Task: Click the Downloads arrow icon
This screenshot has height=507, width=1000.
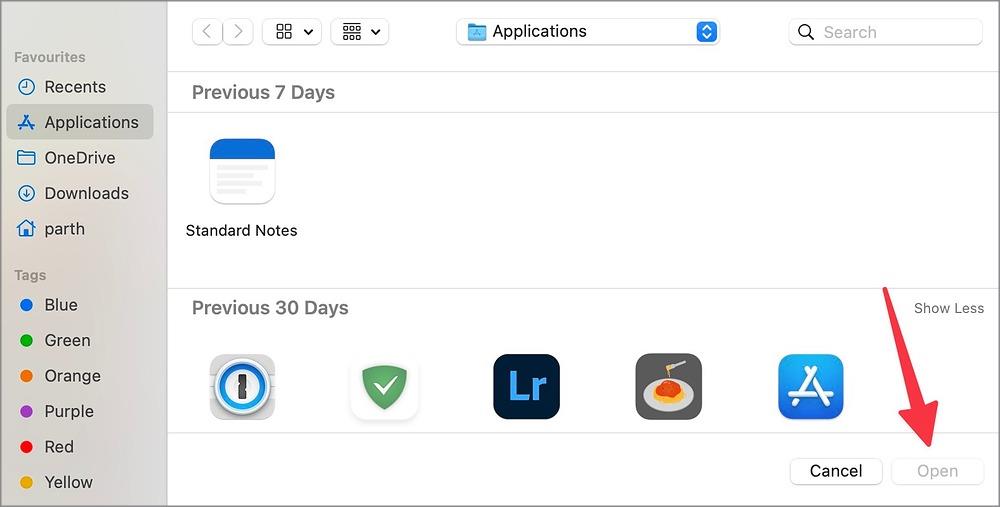Action: coord(26,193)
